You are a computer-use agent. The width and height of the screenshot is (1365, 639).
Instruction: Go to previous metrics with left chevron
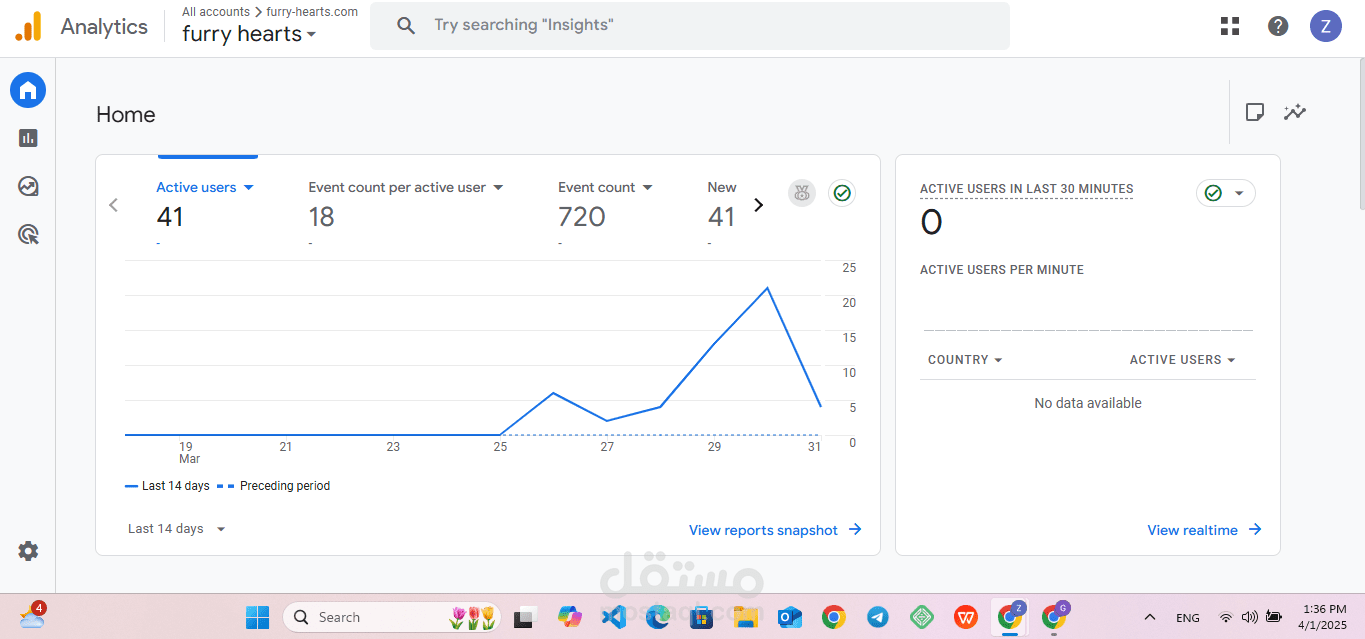[x=113, y=205]
